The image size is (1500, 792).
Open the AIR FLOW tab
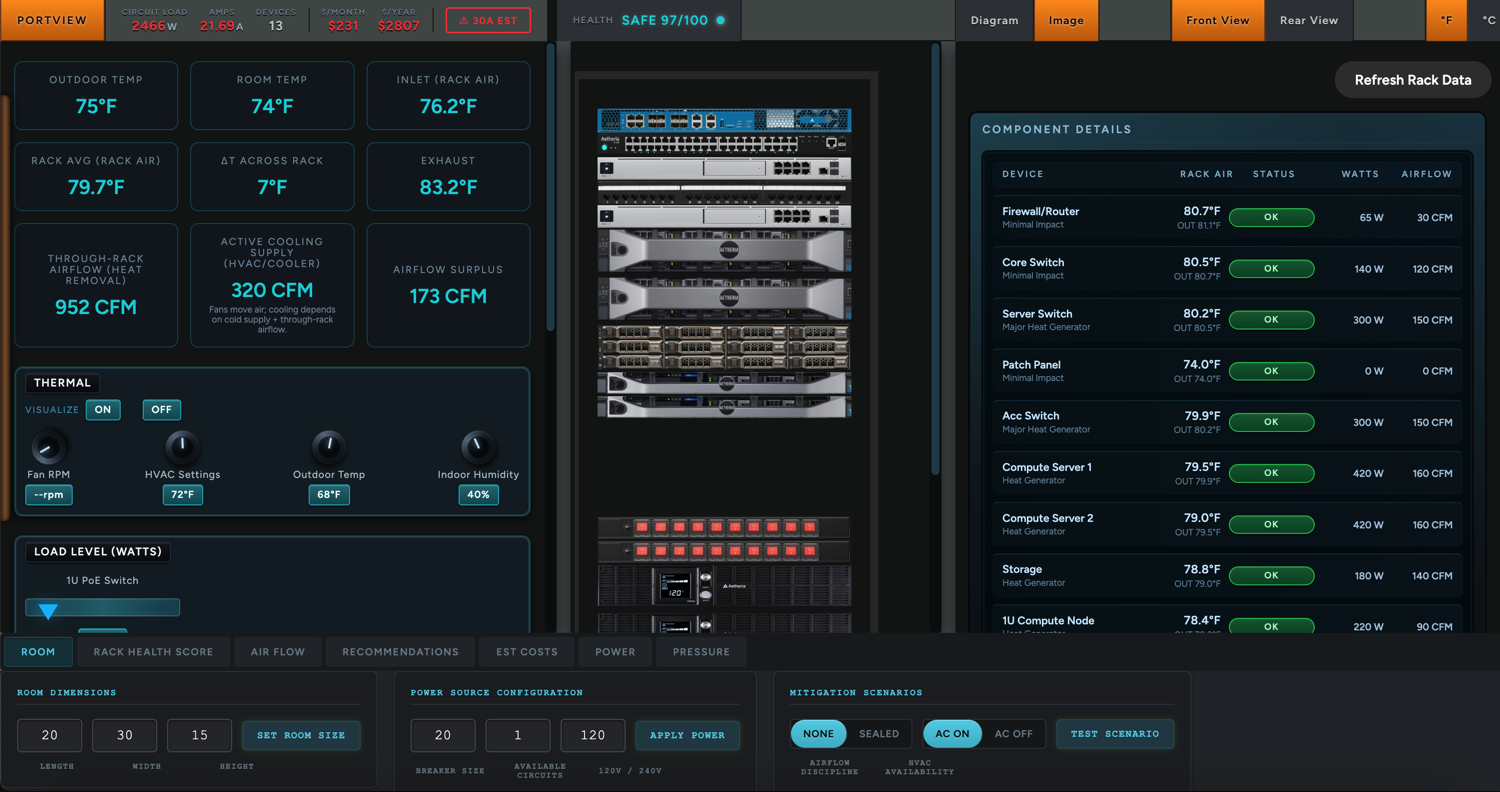click(x=277, y=651)
